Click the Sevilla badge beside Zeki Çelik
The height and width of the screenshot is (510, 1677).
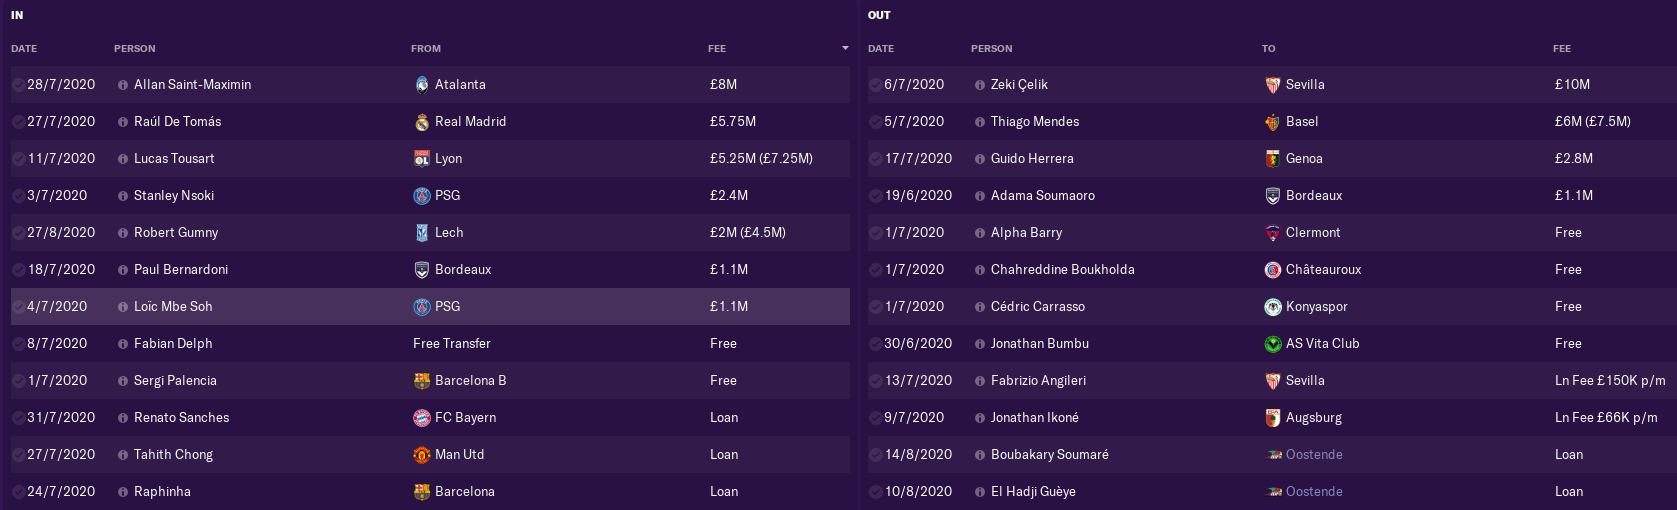tap(1273, 85)
